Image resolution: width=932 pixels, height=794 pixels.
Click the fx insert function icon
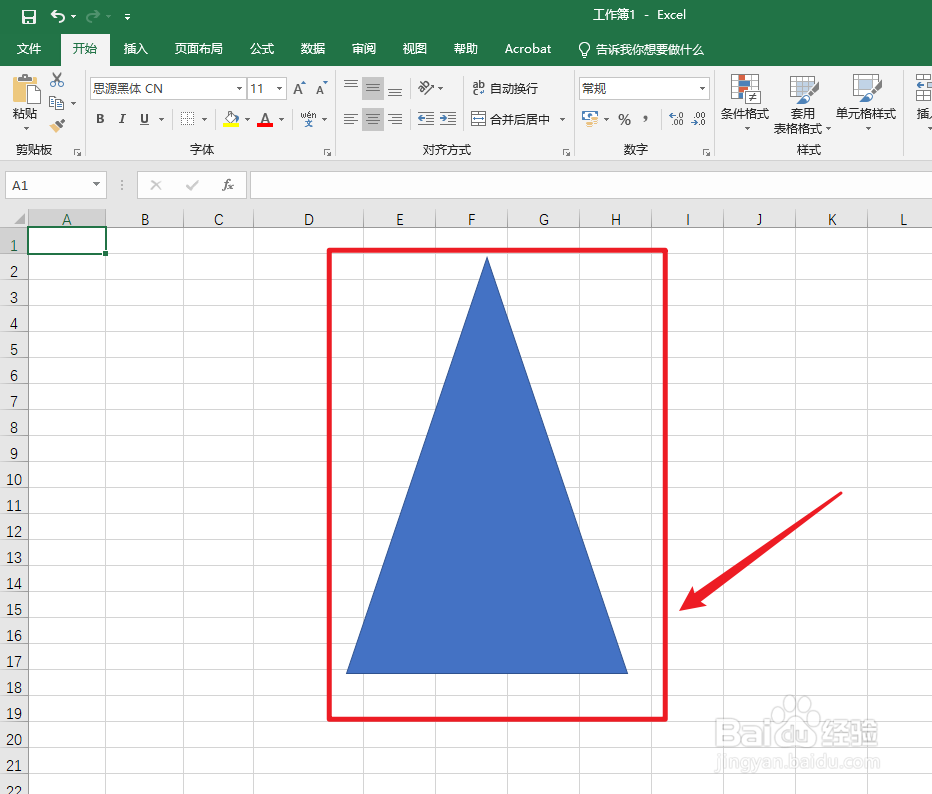click(228, 185)
